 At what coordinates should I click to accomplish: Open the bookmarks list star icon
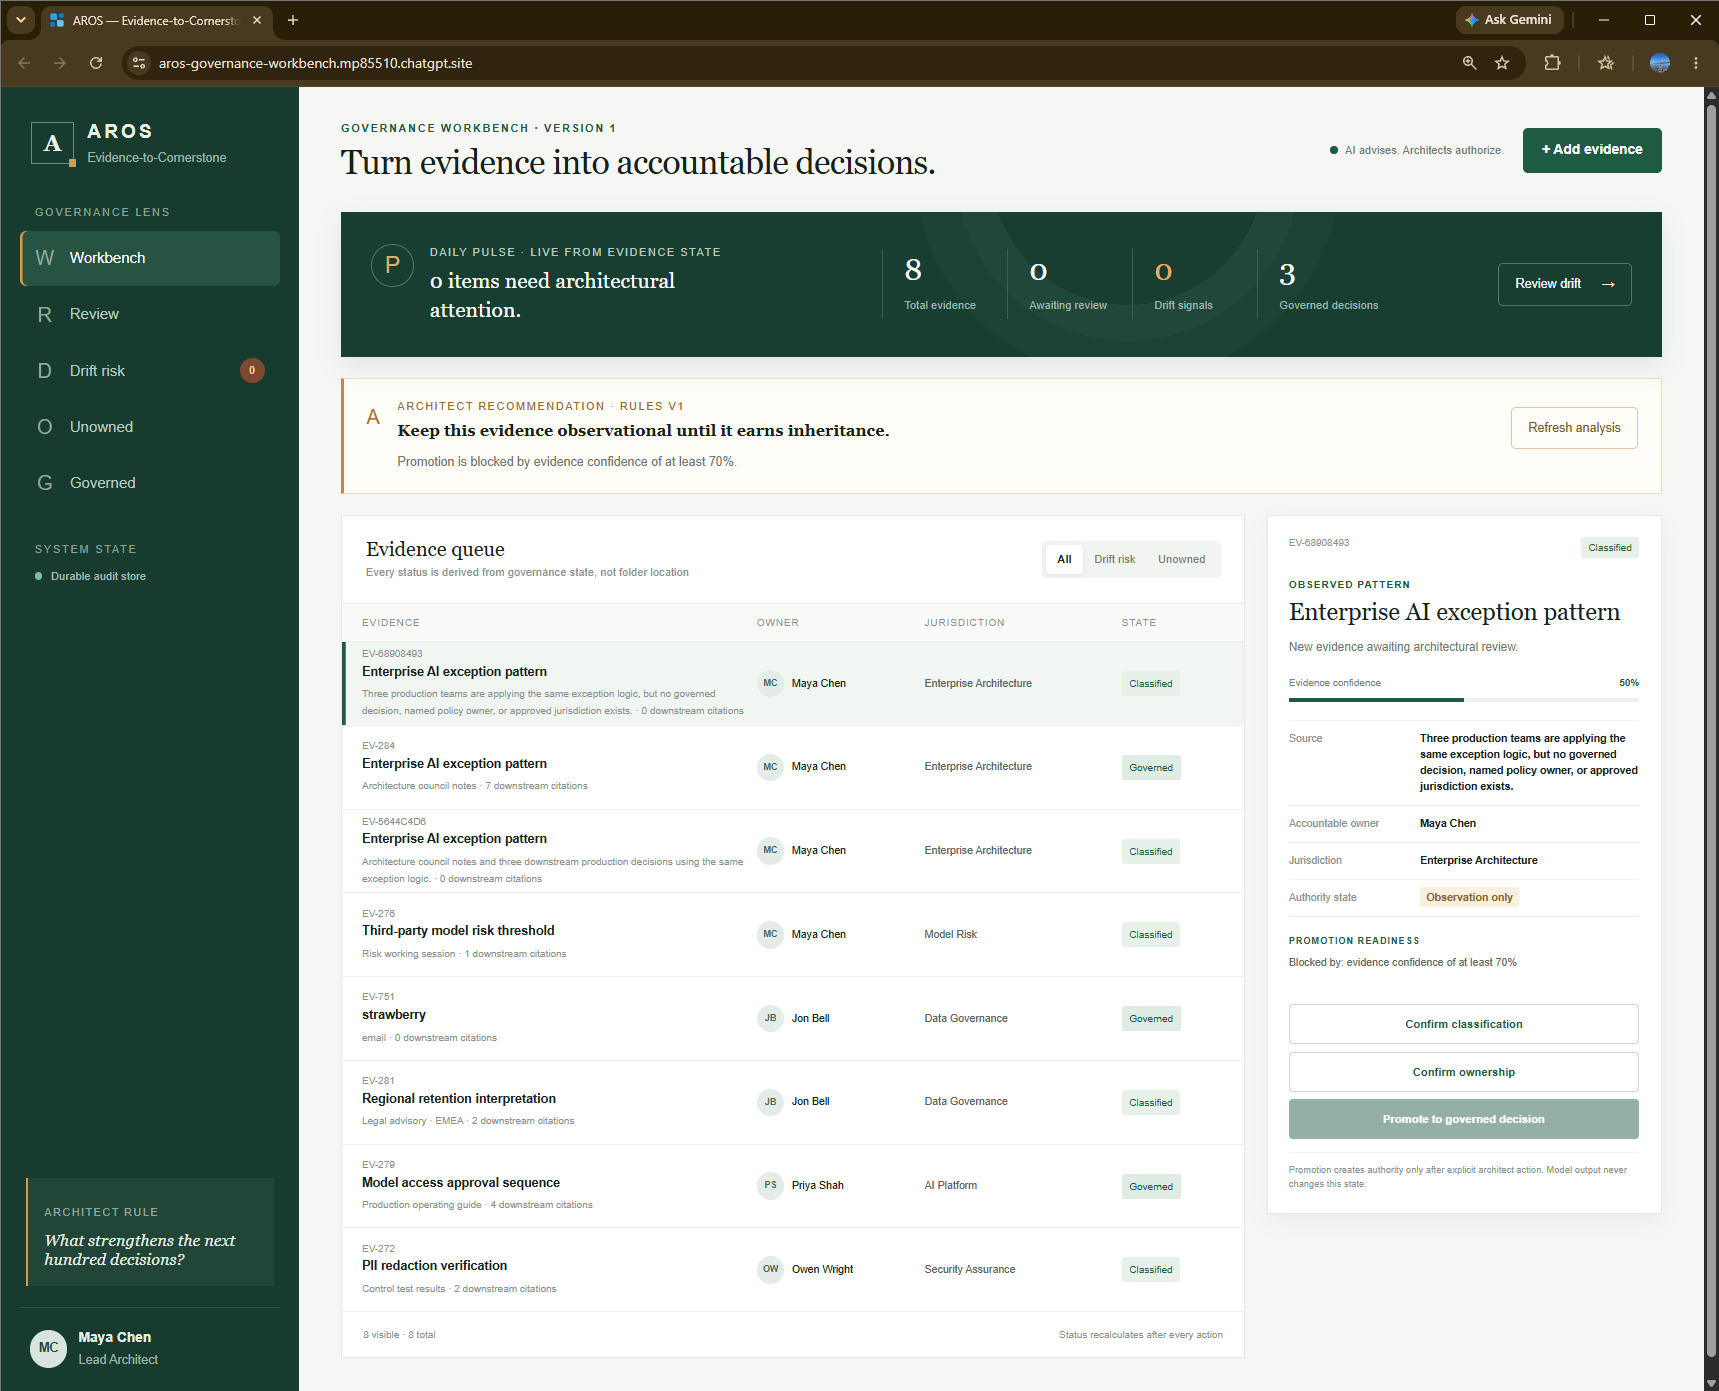1606,63
